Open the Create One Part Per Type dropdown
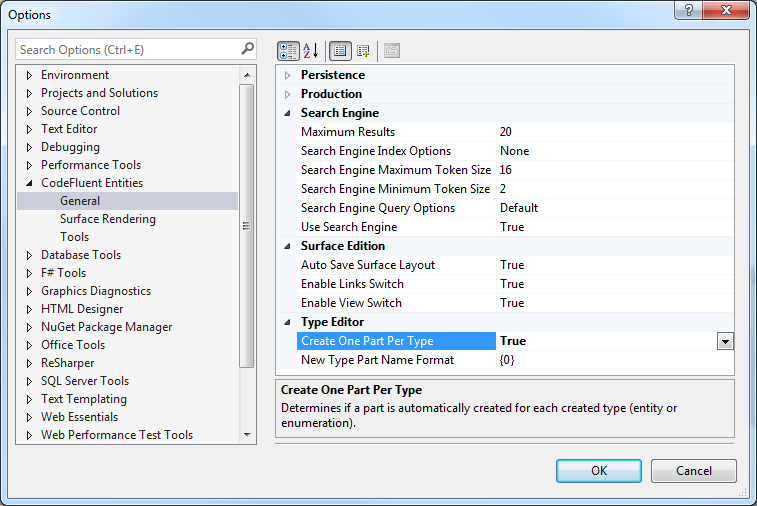Screen dimensions: 757x506 pos(725,341)
